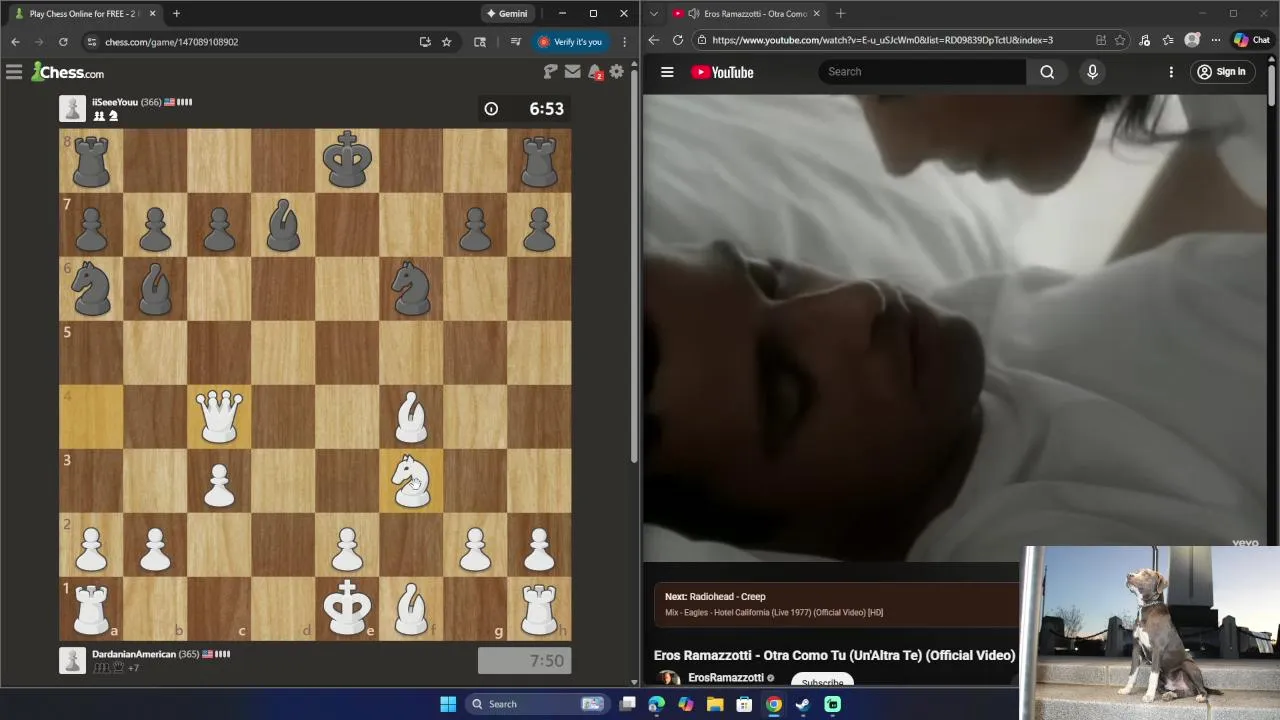Select the white bishop on f4

pyautogui.click(x=411, y=417)
